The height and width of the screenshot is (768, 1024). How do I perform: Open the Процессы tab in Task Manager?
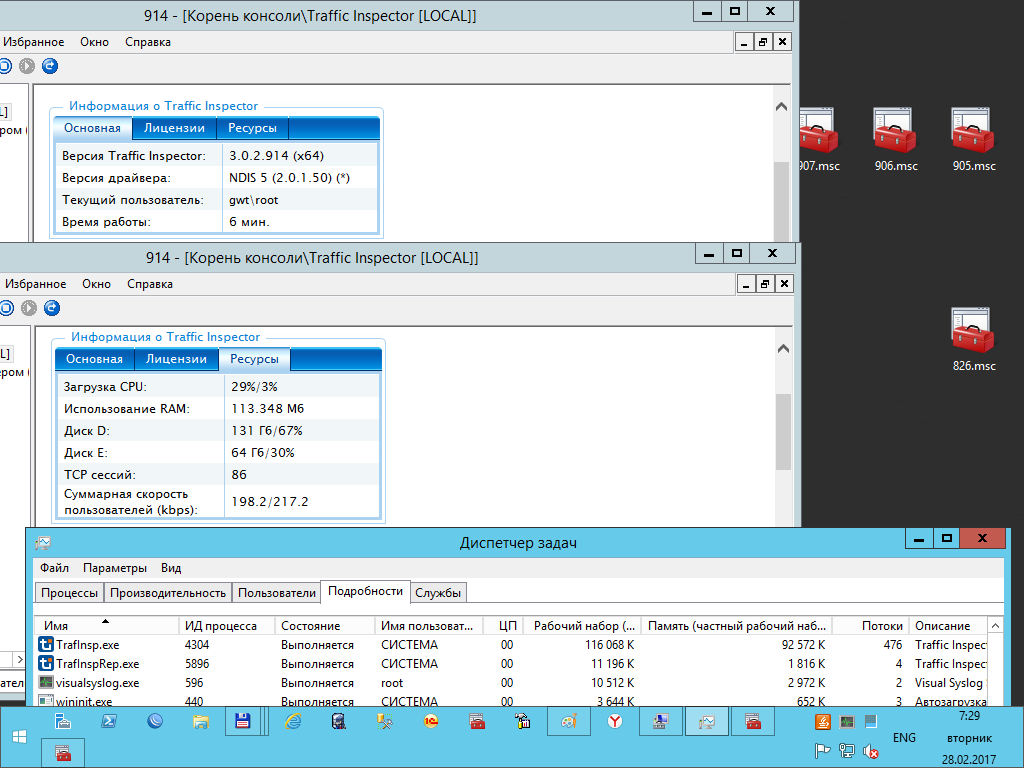(69, 593)
